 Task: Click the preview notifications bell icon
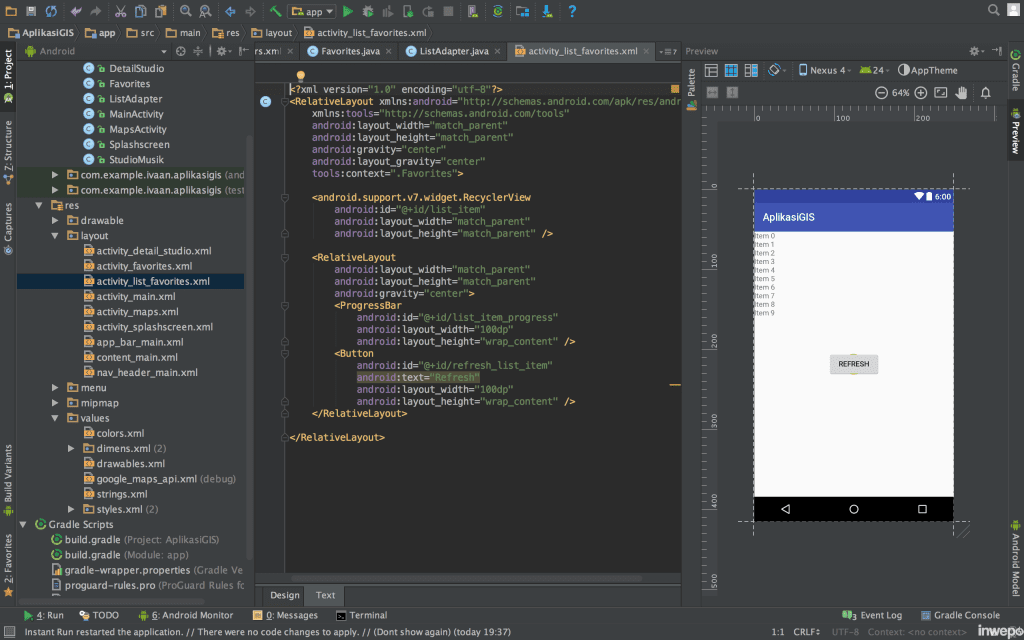(x=986, y=93)
